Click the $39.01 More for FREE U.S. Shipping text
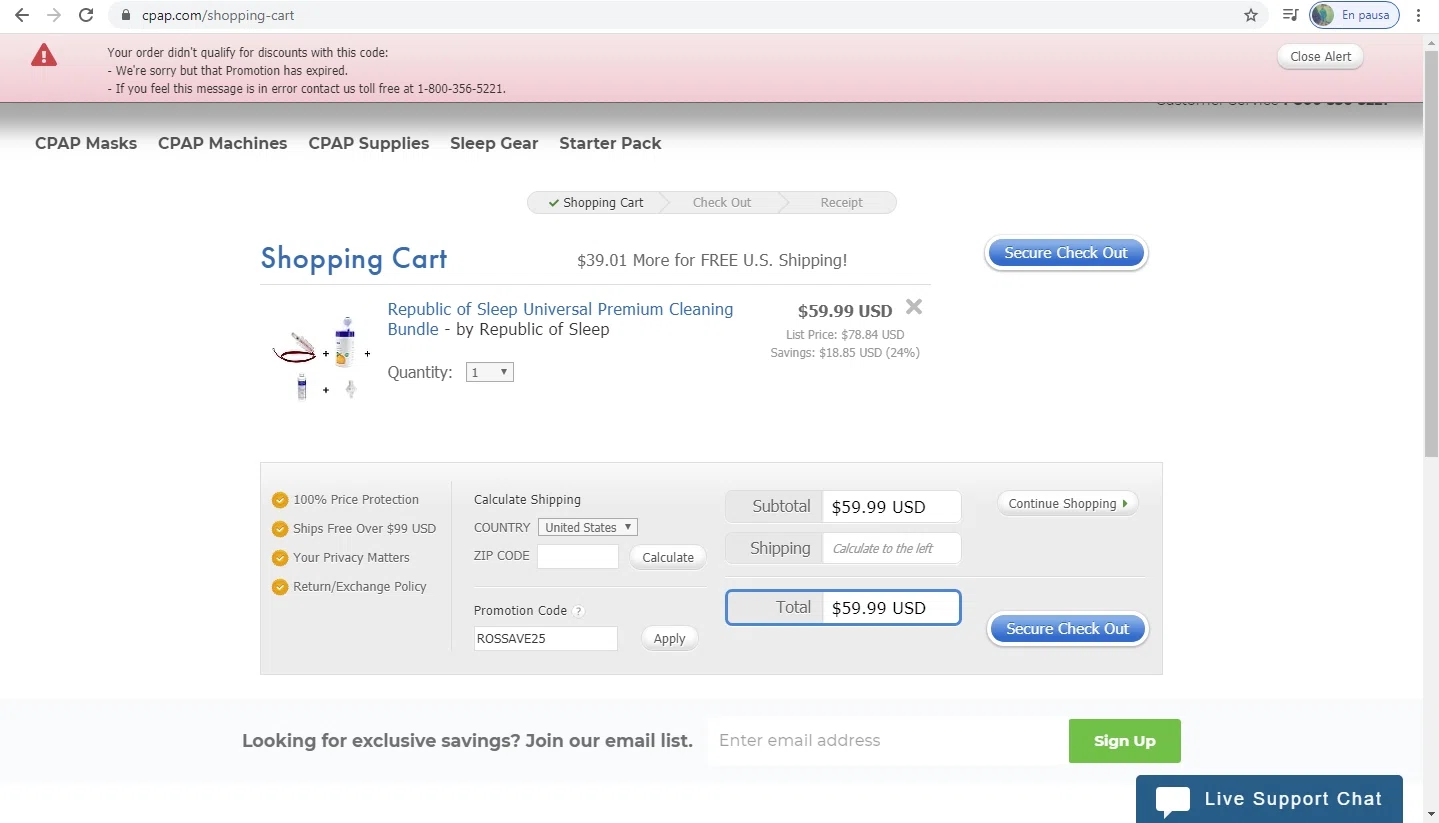 tap(712, 260)
